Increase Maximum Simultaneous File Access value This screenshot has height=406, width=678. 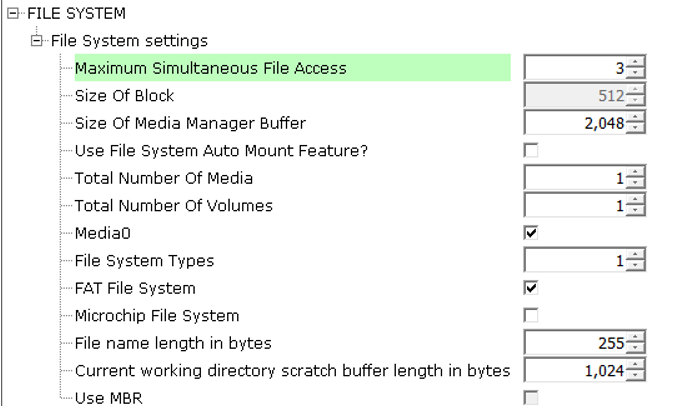pyautogui.click(x=635, y=63)
